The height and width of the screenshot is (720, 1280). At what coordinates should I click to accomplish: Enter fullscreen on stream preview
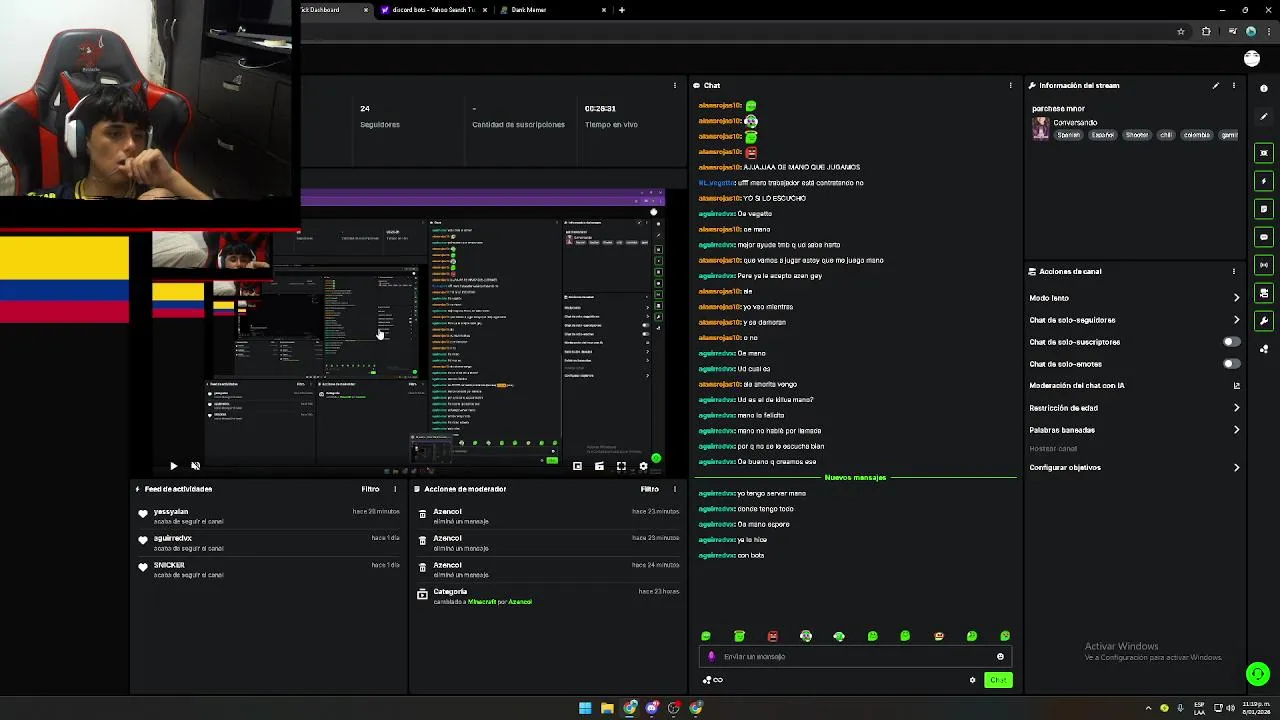pyautogui.click(x=621, y=466)
